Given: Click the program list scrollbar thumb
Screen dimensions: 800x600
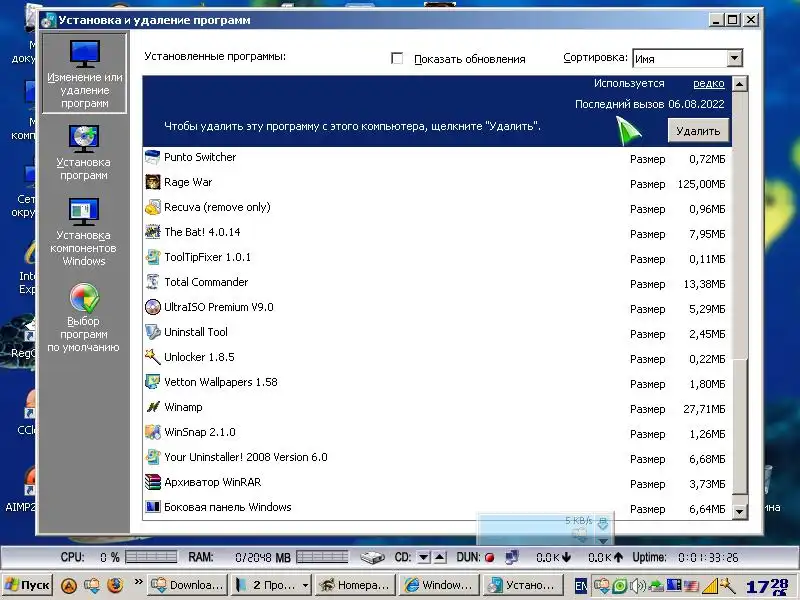Looking at the screenshot, I should point(740,426).
